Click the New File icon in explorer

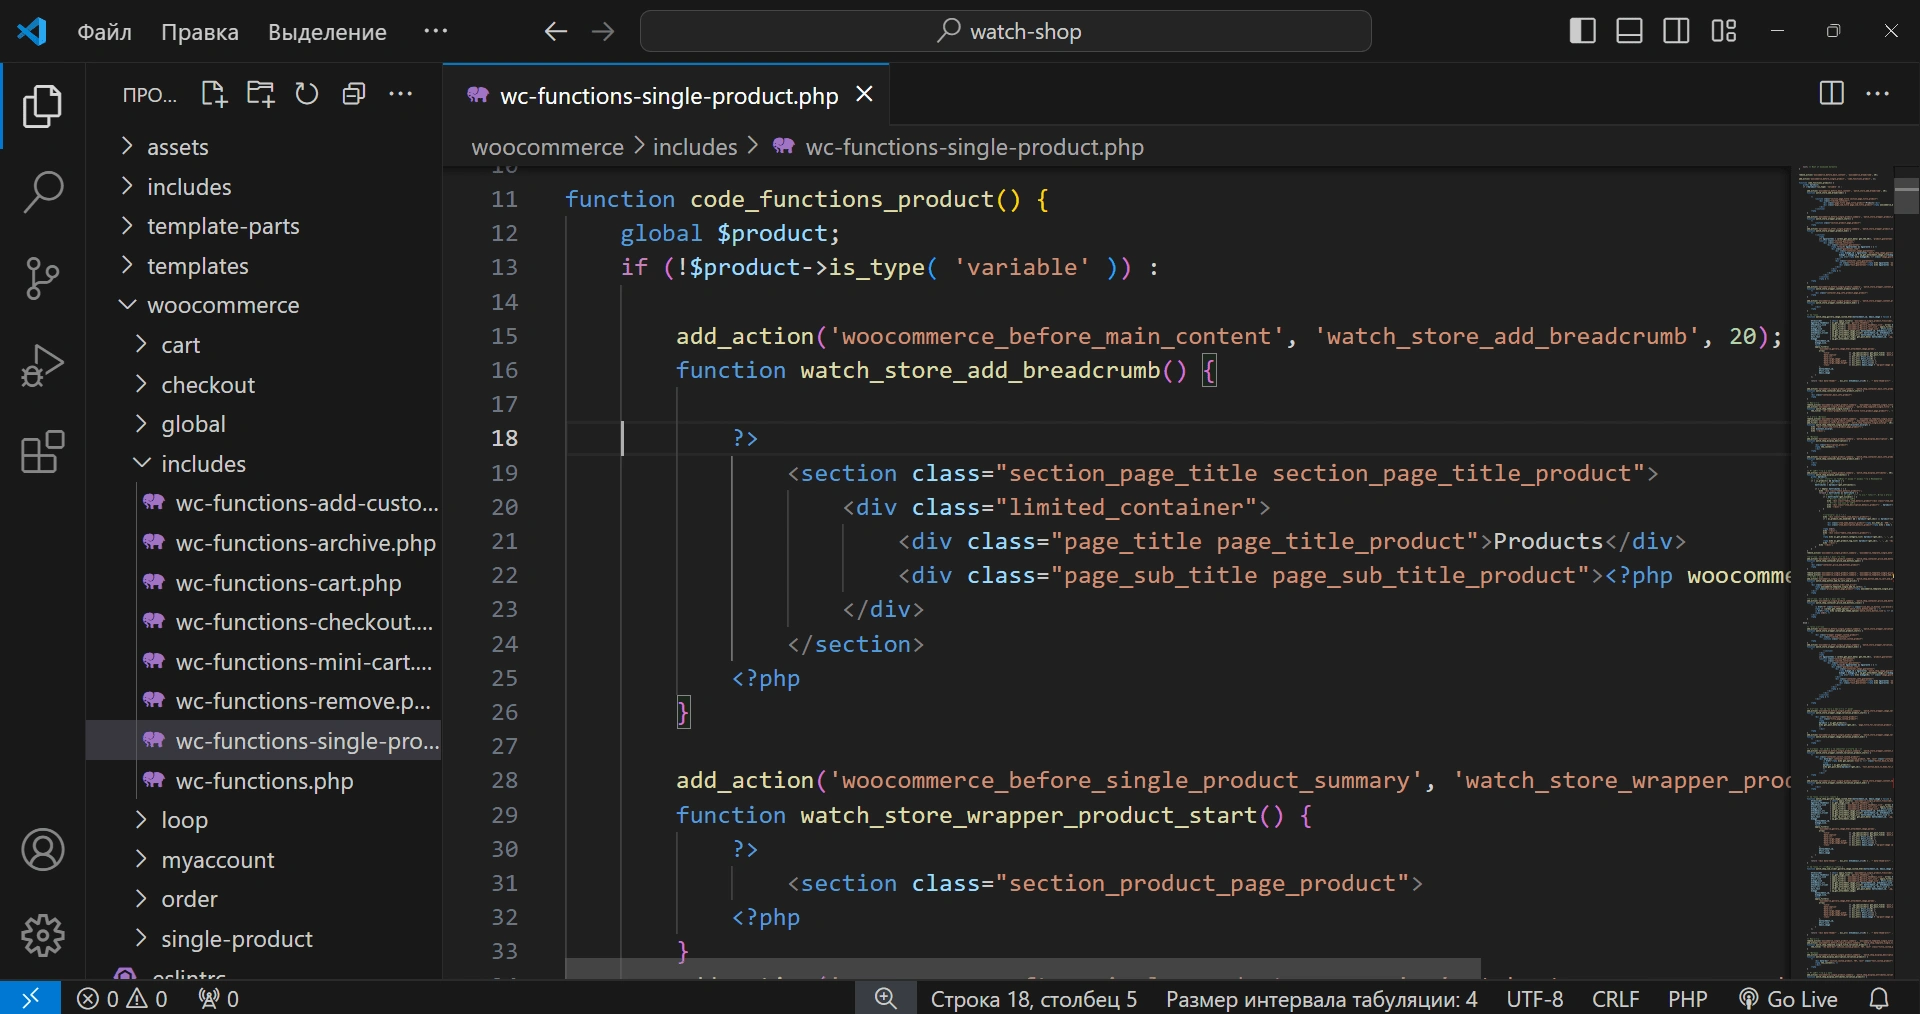[x=213, y=94]
